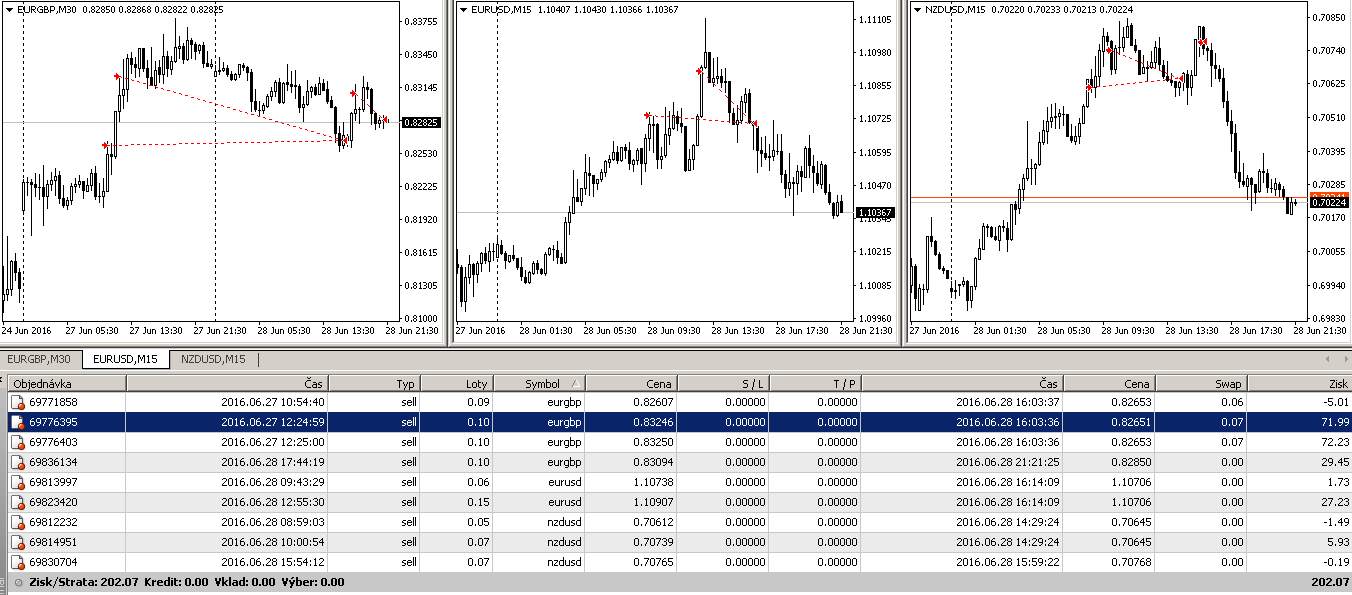Image resolution: width=1352 pixels, height=595 pixels.
Task: Open the EURUSD,M15 chart title triangle
Action: [463, 9]
